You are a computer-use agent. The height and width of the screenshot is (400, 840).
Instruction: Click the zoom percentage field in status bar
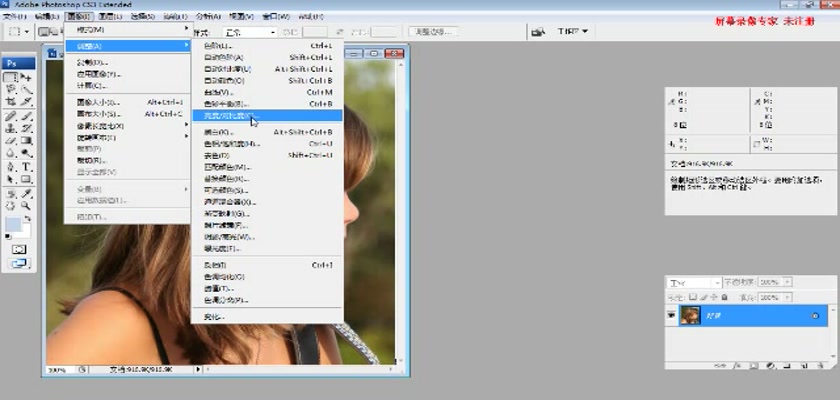[x=58, y=370]
